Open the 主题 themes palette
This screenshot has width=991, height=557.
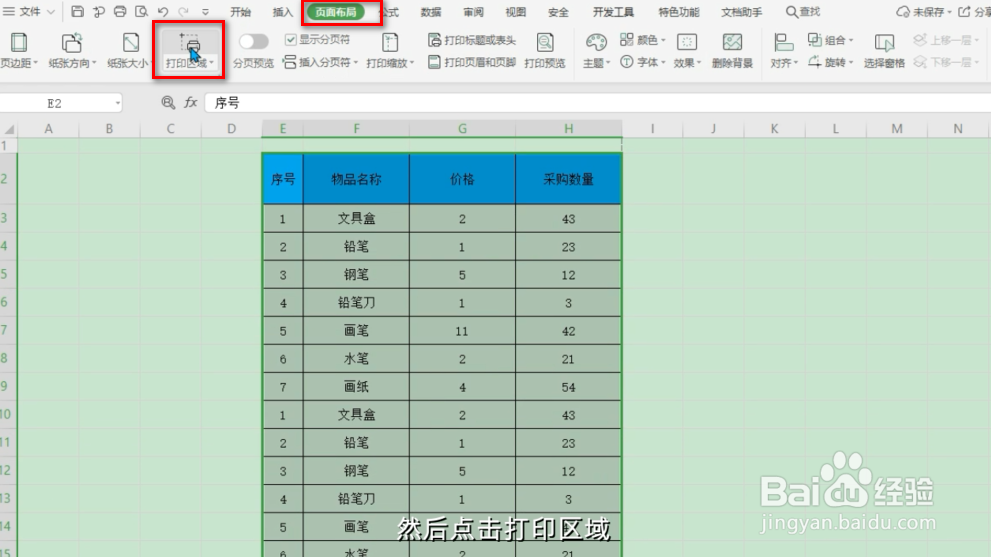596,51
